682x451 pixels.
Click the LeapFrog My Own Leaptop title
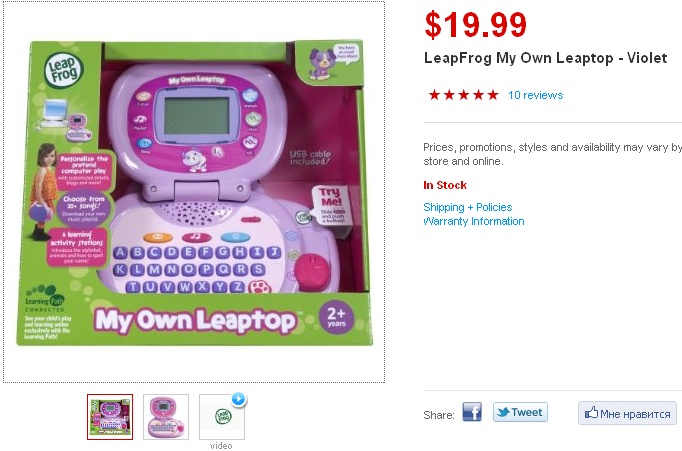coord(545,58)
